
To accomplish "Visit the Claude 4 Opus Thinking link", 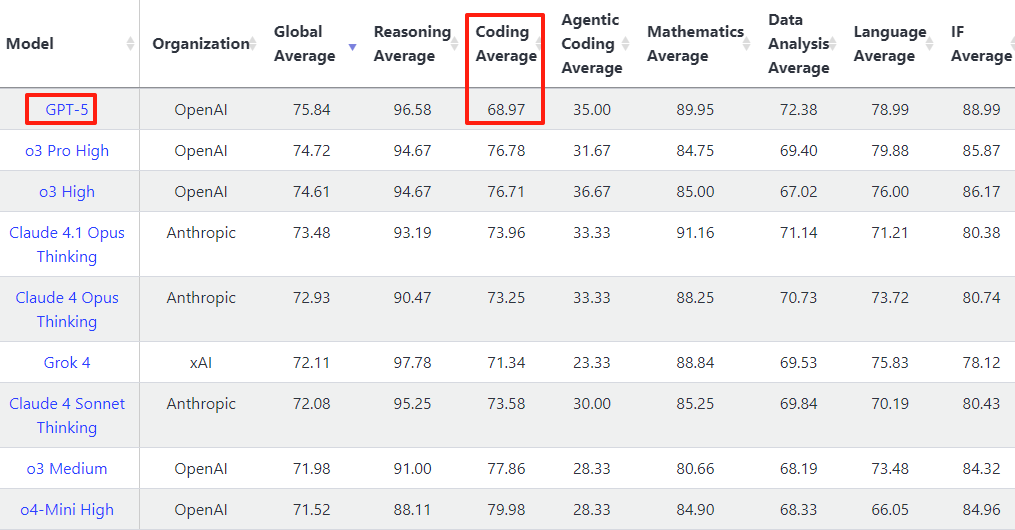I will (67, 309).
